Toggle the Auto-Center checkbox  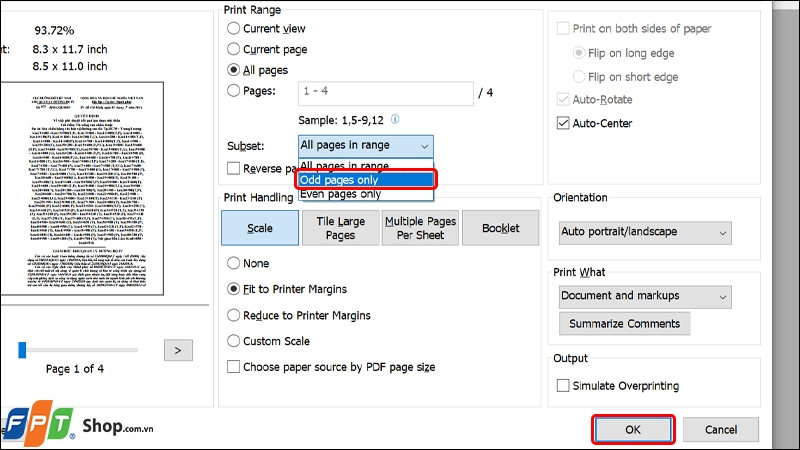(x=563, y=123)
